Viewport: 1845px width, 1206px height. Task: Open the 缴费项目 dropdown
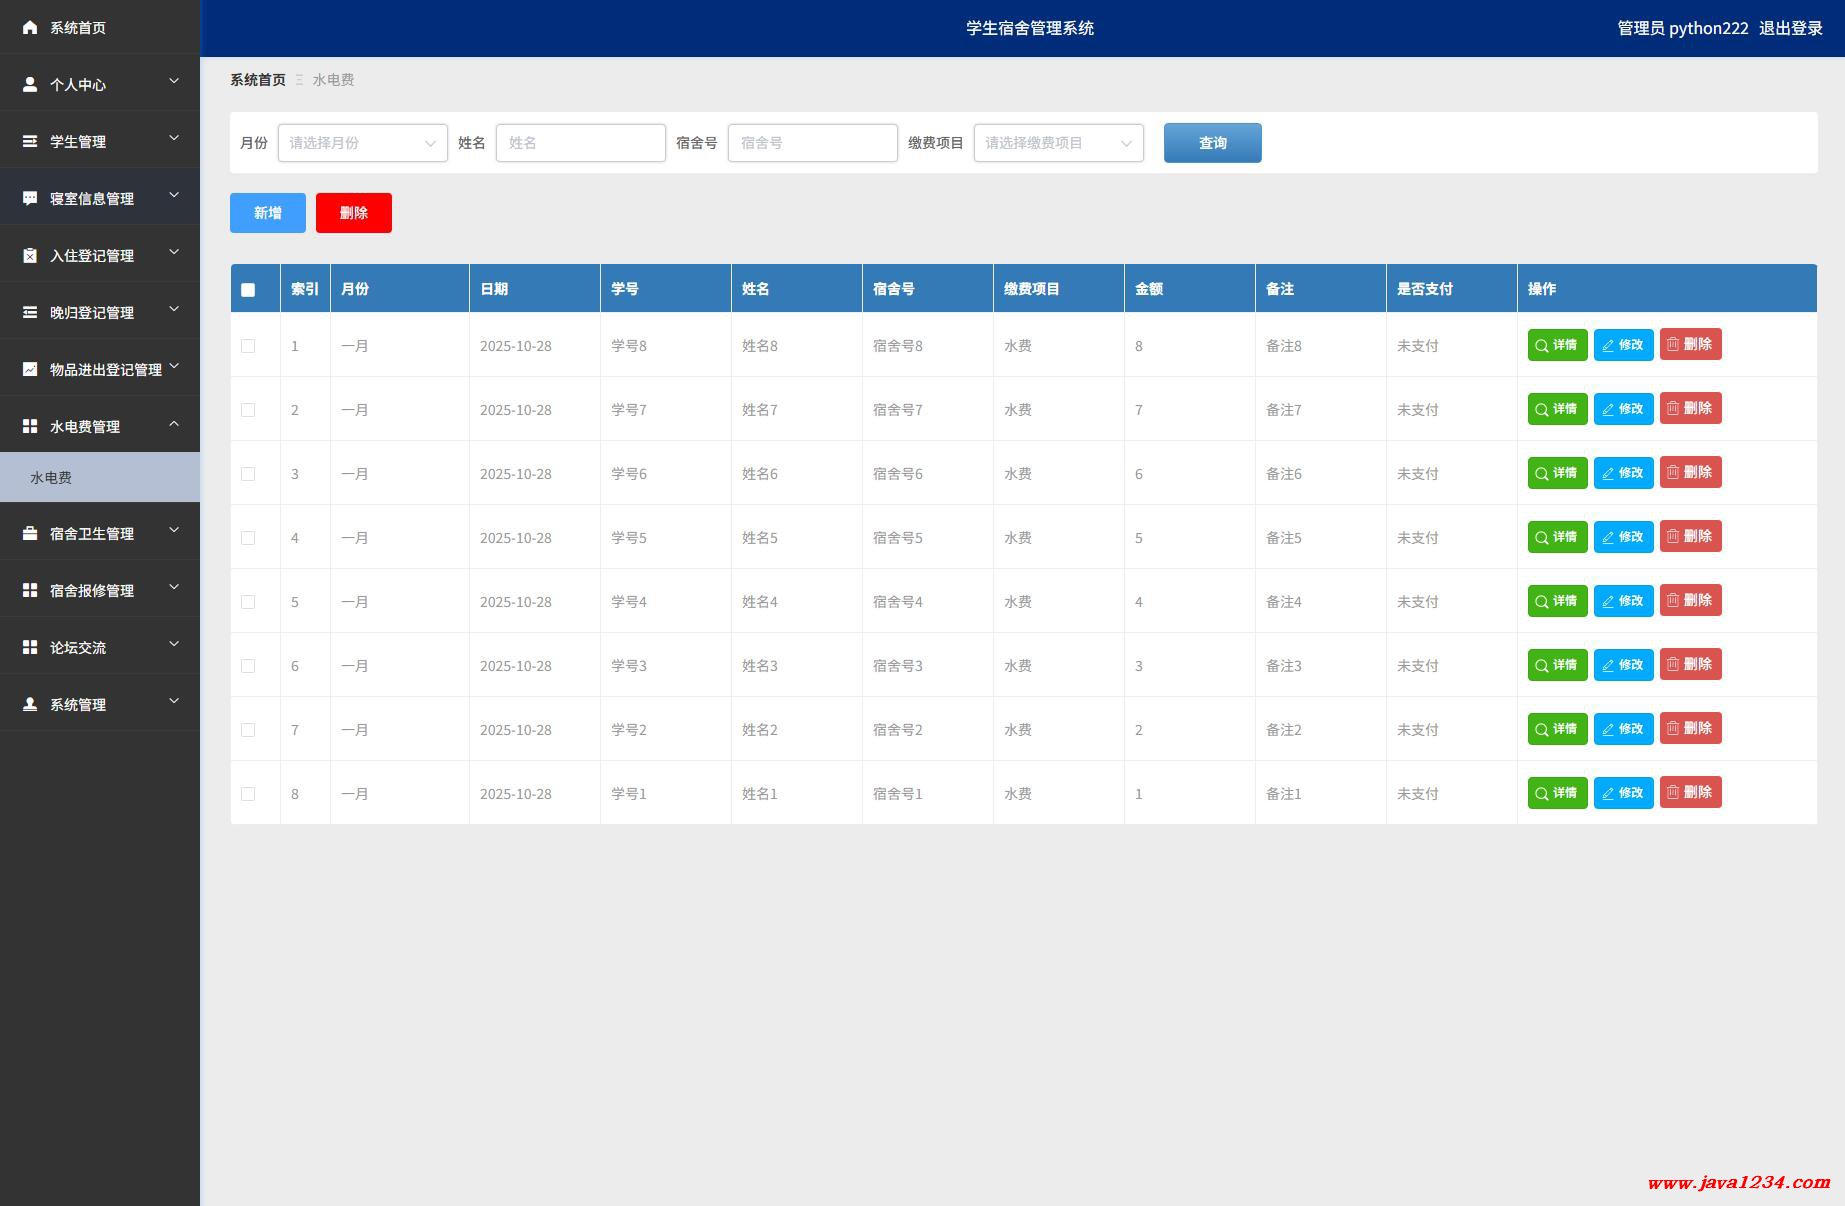[x=1058, y=143]
